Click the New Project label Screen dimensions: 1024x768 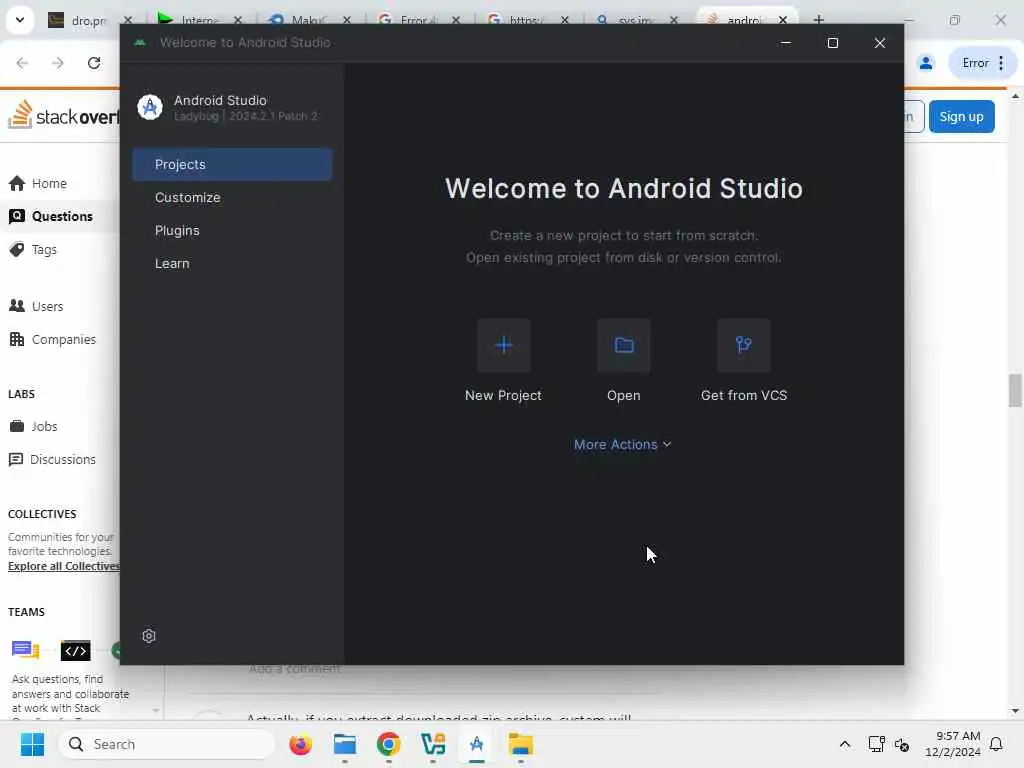(503, 395)
